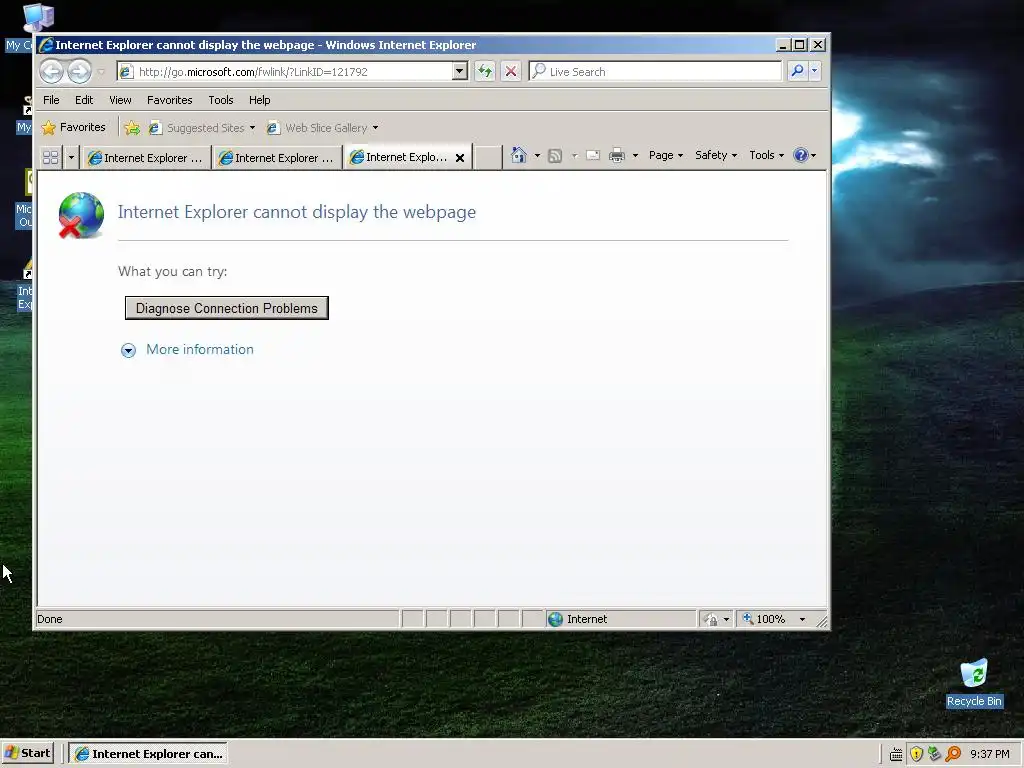
Task: Click the red X Stop button
Action: [511, 71]
